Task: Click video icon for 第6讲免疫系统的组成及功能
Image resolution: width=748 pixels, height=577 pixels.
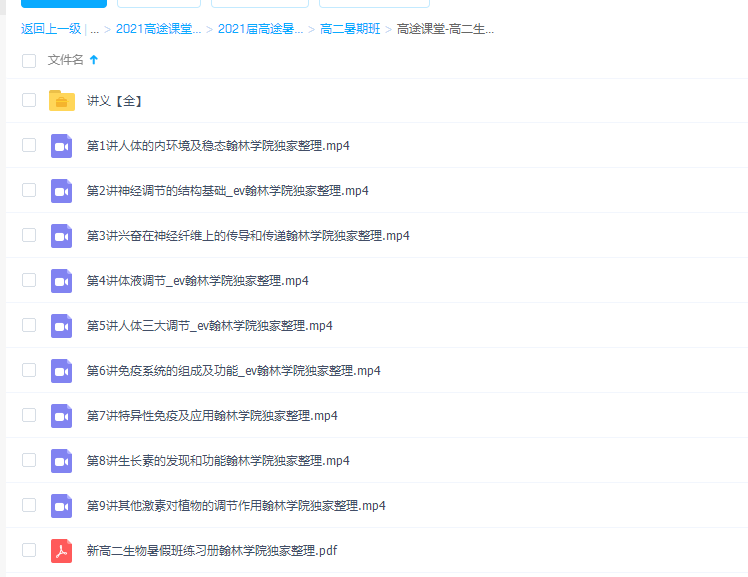Action: [62, 370]
